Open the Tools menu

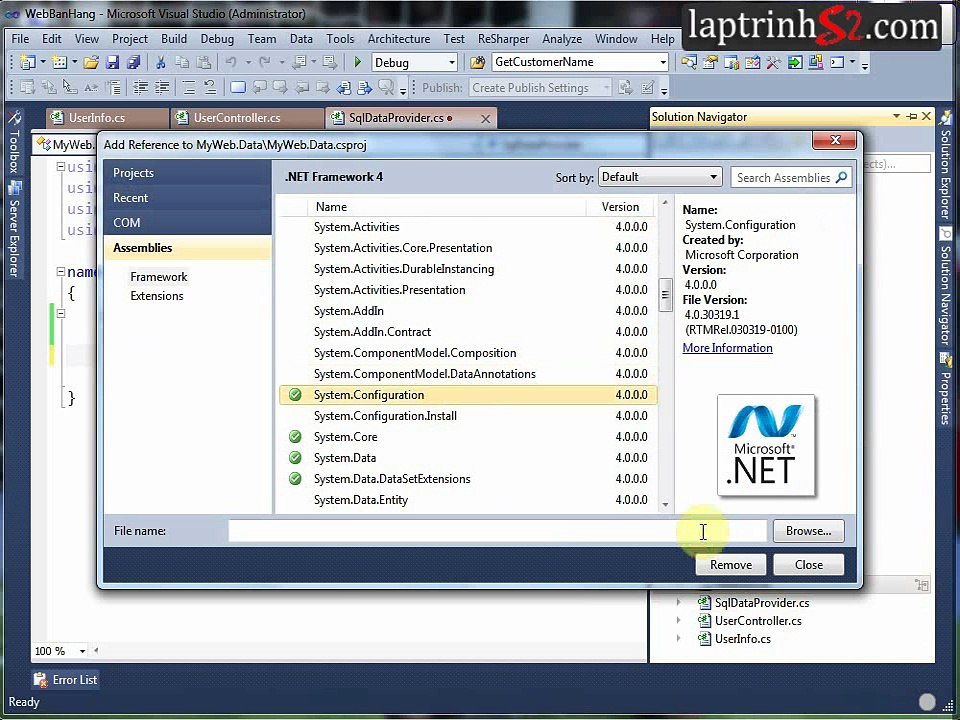(x=340, y=39)
